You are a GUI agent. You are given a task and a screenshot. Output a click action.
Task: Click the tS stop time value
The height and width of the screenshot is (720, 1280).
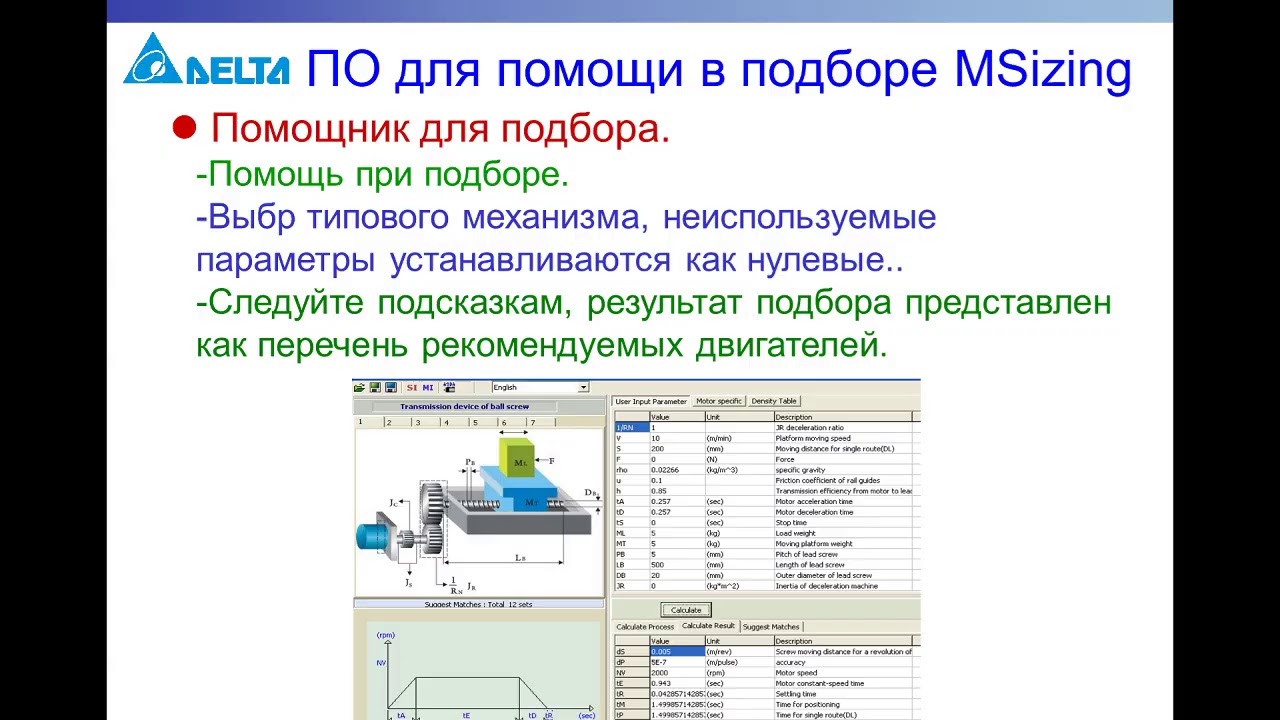click(677, 522)
